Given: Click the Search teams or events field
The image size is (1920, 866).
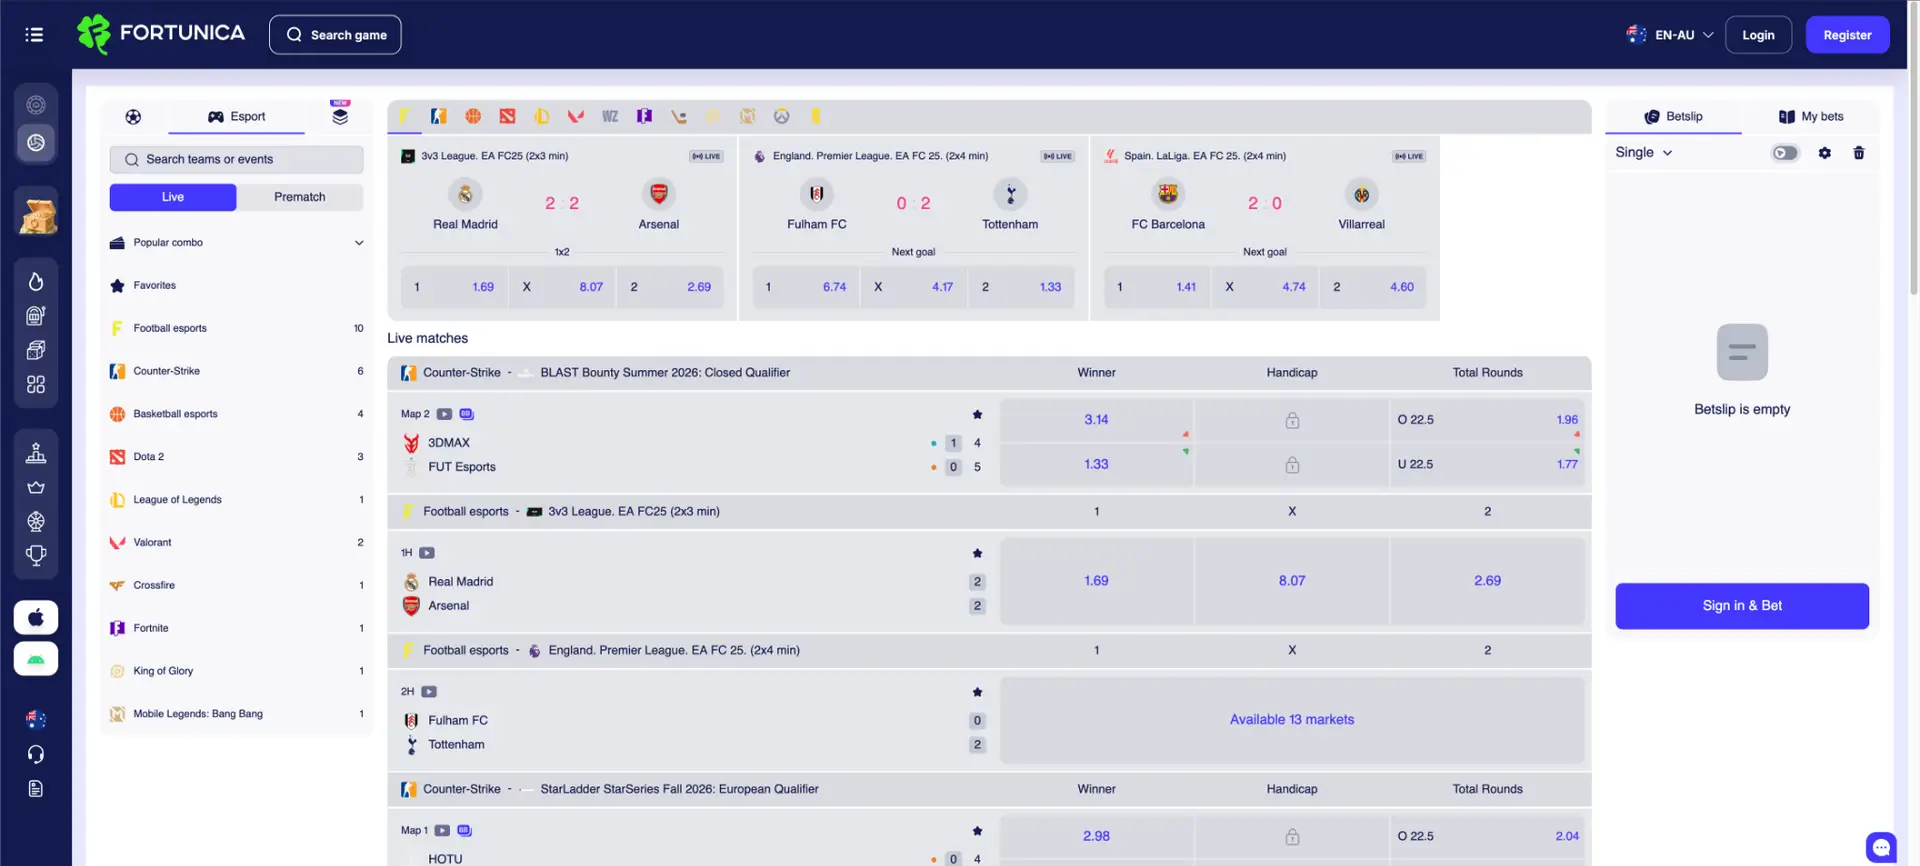Looking at the screenshot, I should (x=236, y=160).
